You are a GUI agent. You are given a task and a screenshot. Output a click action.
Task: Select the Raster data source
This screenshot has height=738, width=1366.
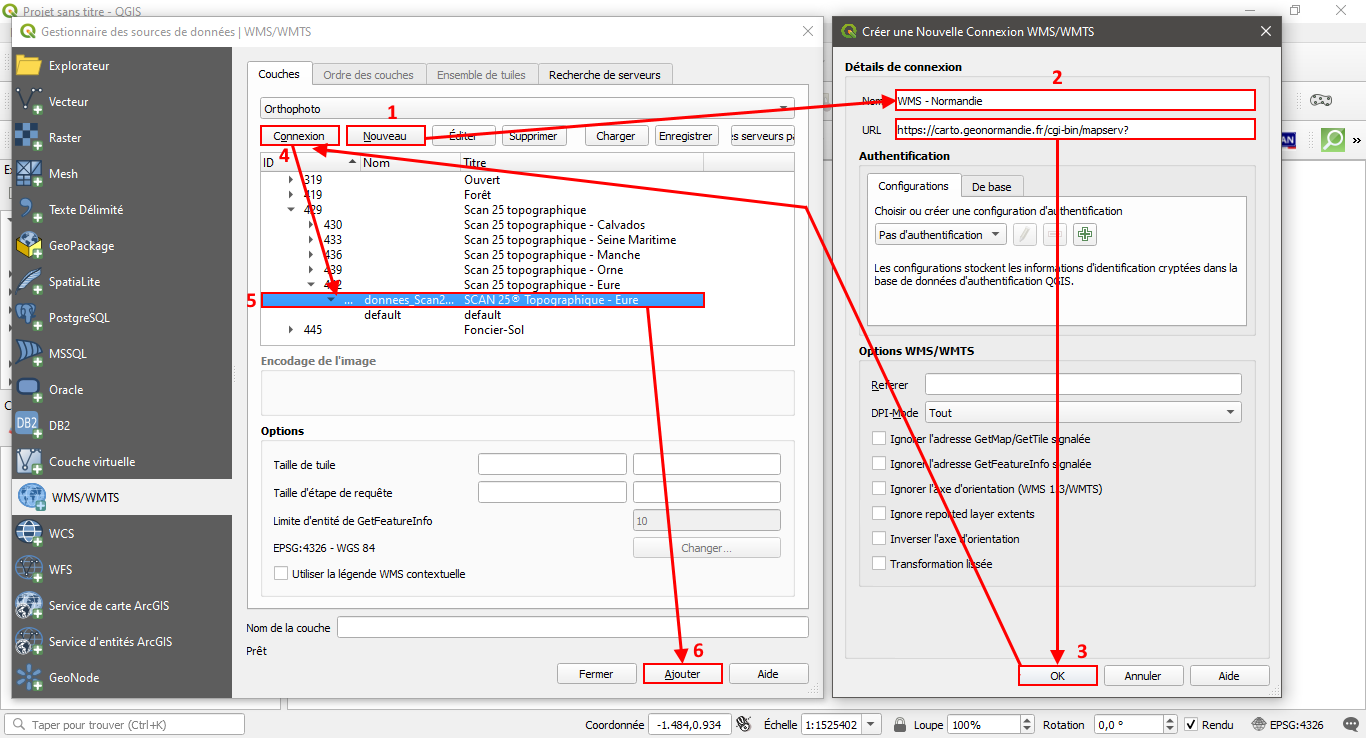(x=122, y=138)
